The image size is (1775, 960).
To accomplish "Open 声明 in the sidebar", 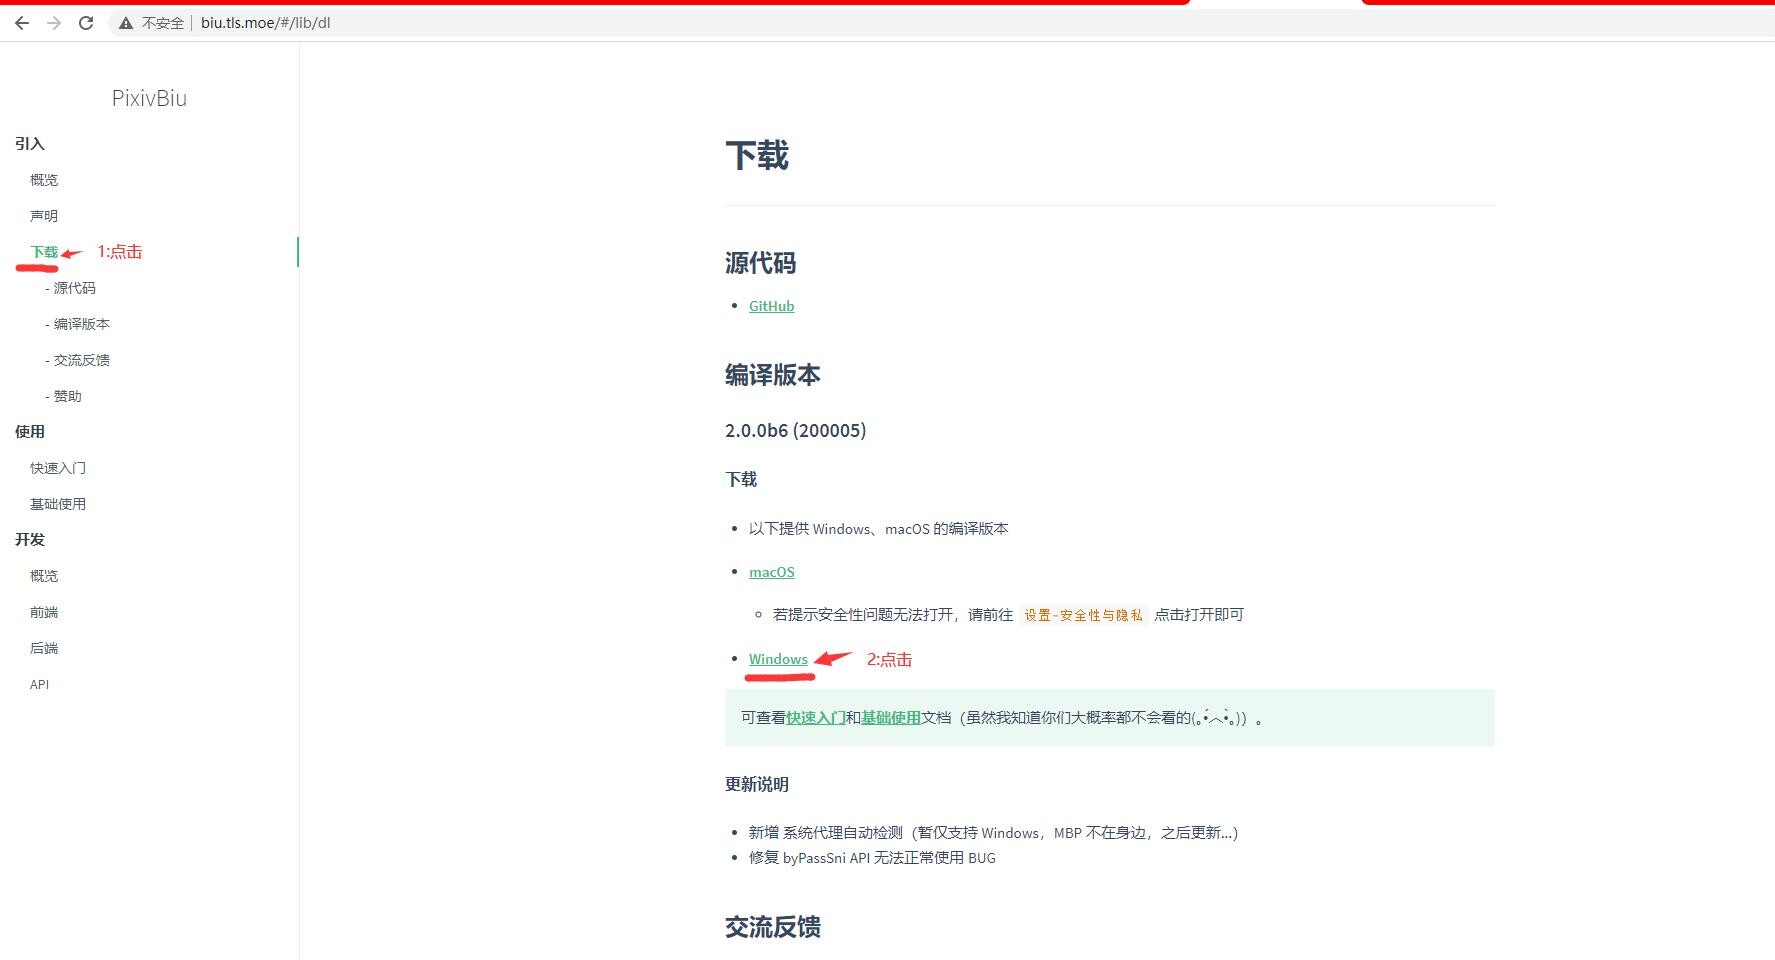I will 44,216.
